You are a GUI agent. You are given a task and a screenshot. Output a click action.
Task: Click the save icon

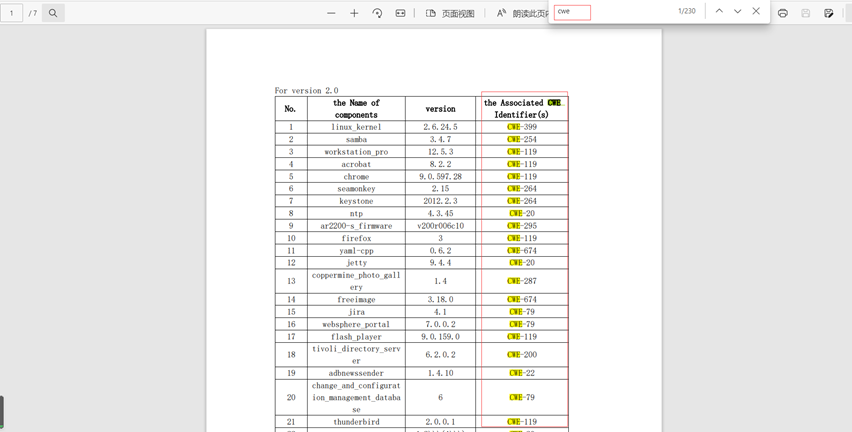click(x=805, y=13)
